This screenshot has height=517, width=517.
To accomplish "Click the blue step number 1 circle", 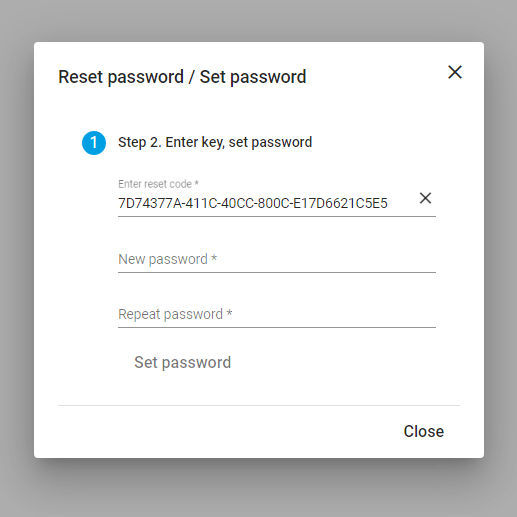I will [94, 143].
